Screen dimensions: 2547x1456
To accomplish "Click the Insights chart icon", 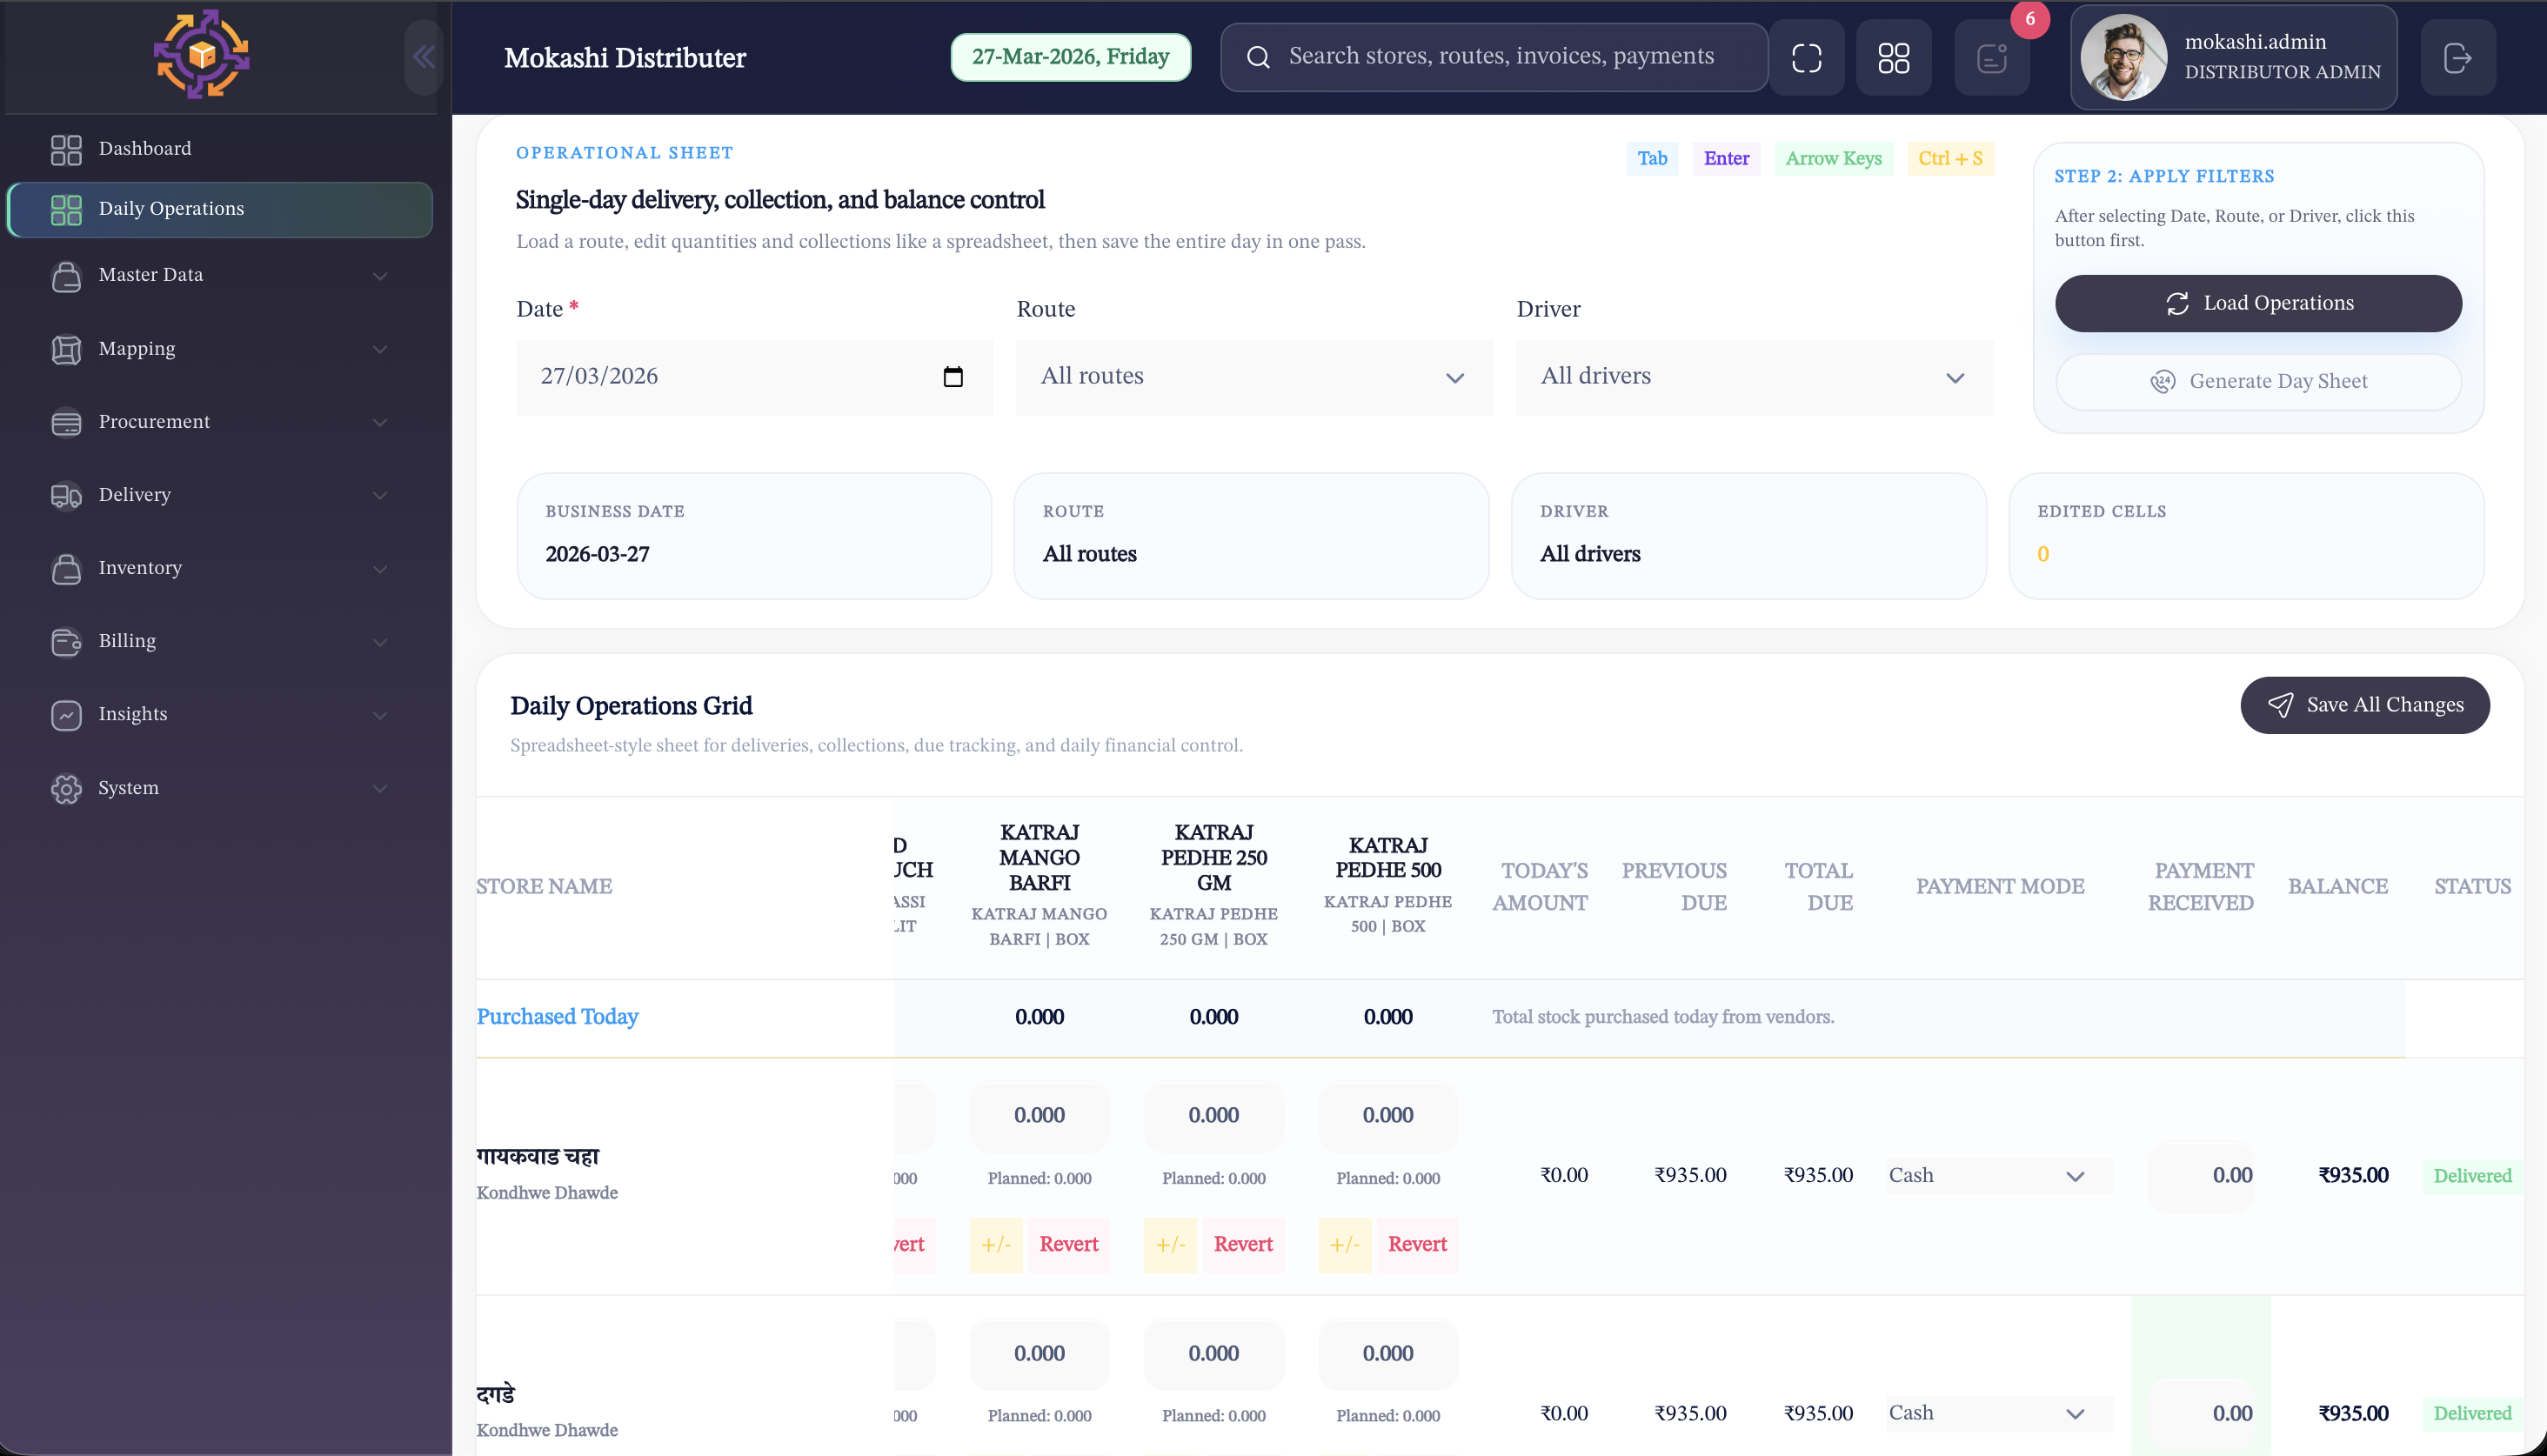I will (66, 714).
